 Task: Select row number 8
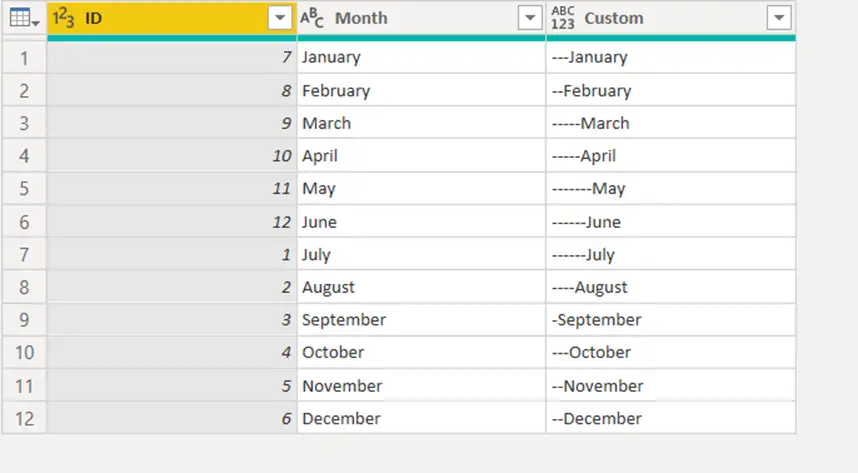coord(24,287)
